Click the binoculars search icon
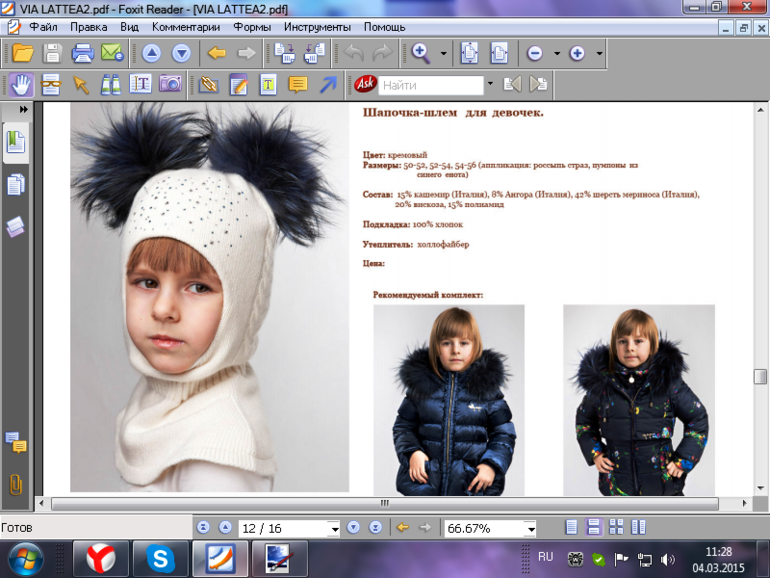This screenshot has height=578, width=770. pos(110,85)
